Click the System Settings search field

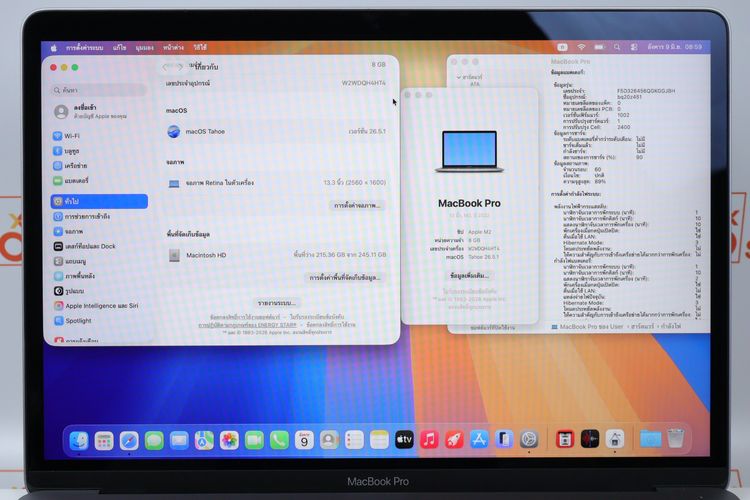[x=99, y=90]
